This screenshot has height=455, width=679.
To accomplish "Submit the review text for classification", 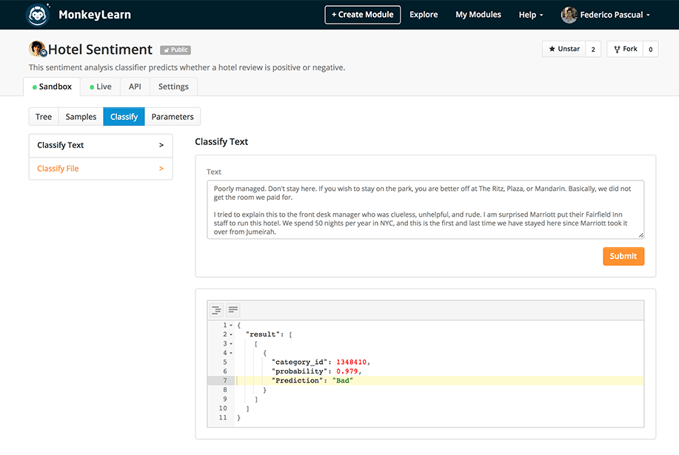I will [x=623, y=256].
